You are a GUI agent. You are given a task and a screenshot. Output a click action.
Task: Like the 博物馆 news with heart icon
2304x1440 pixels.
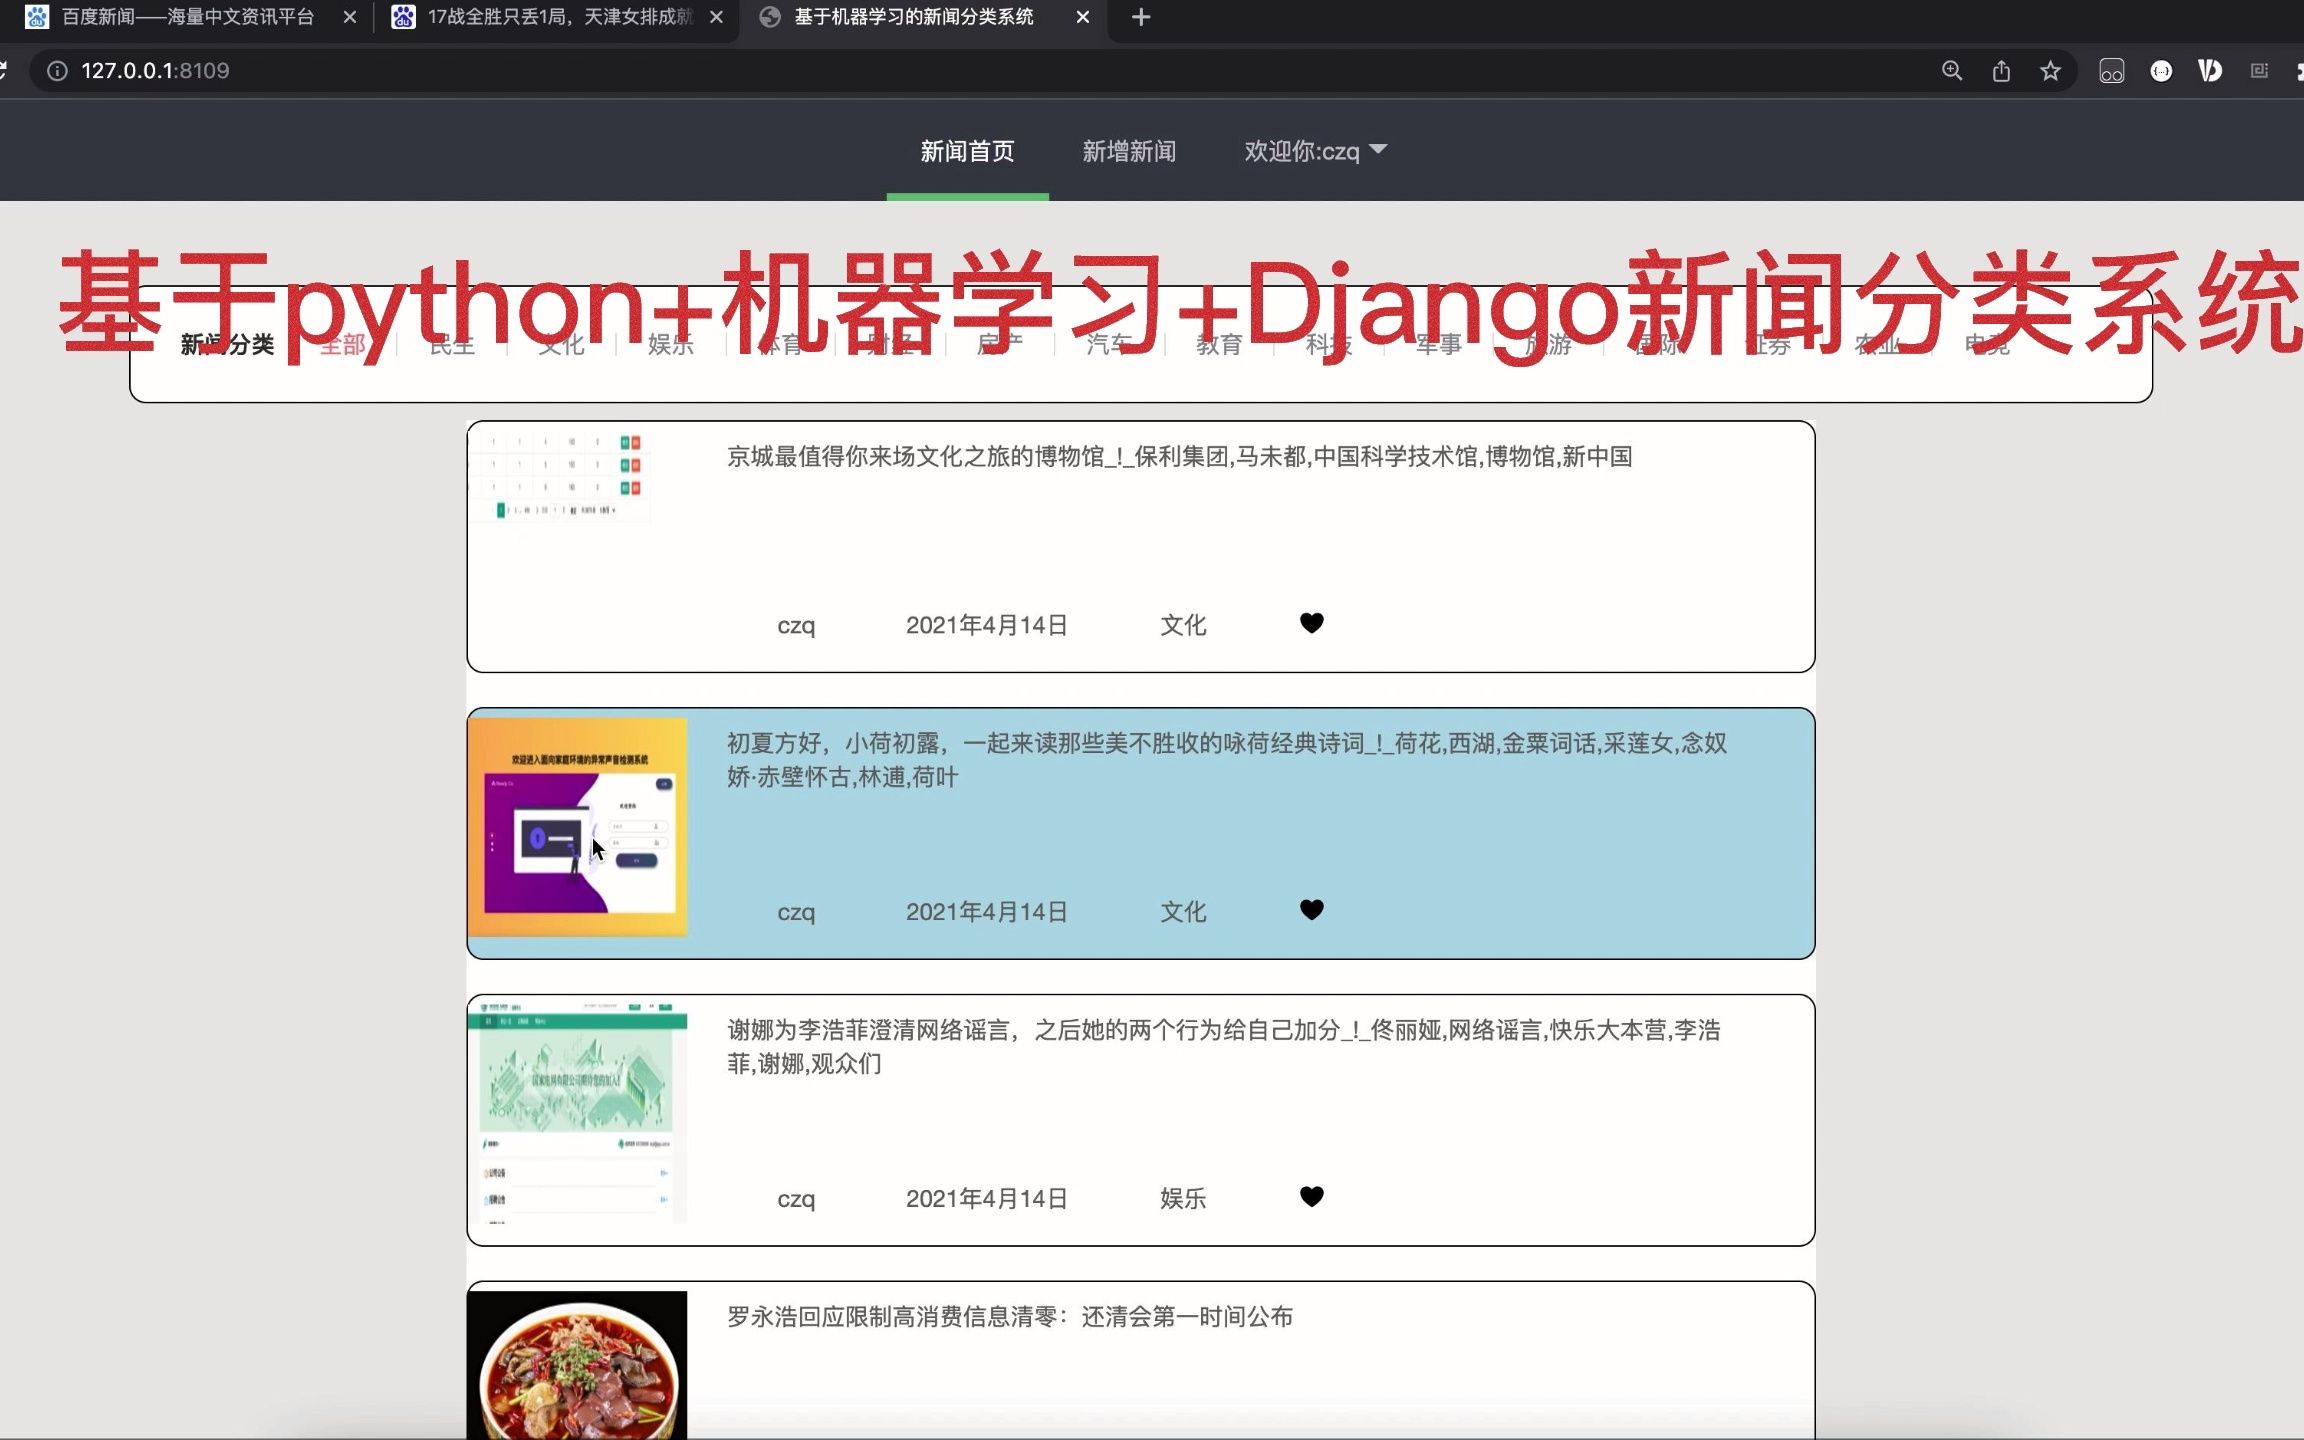pos(1311,623)
